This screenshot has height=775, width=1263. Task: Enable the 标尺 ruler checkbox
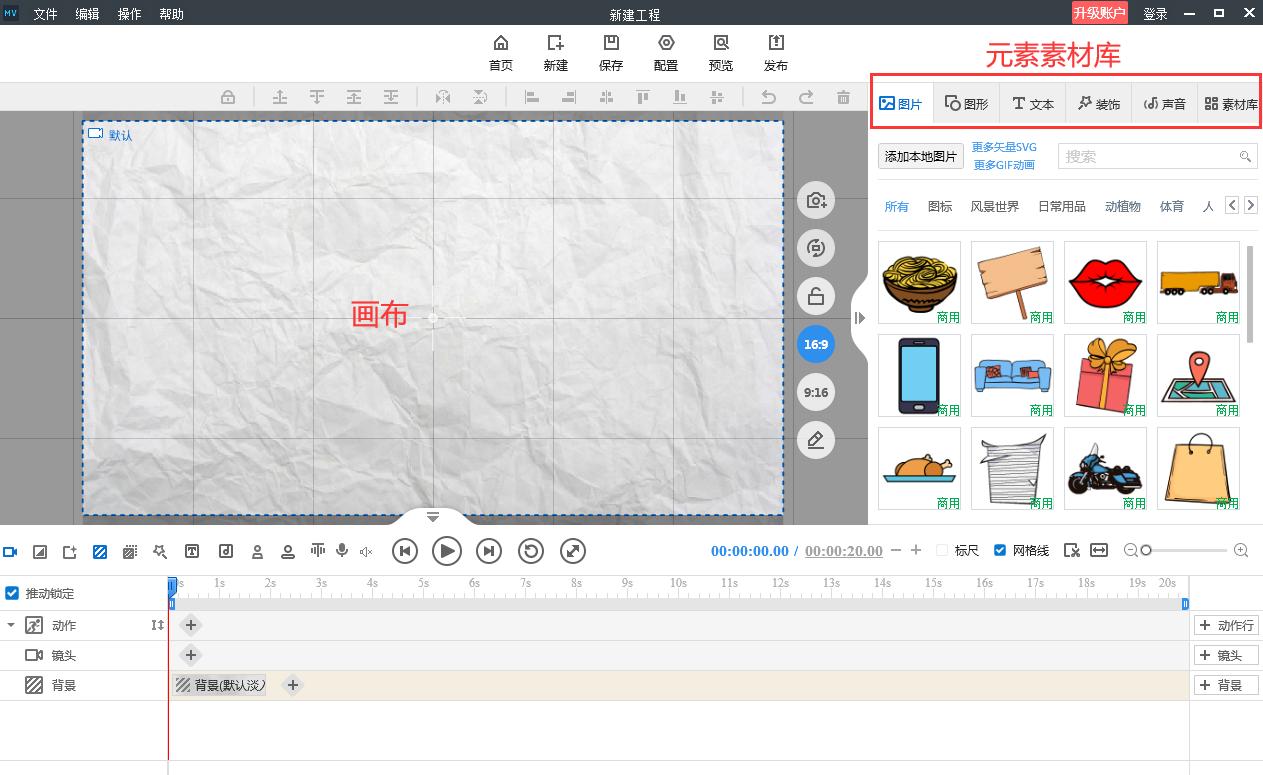click(x=941, y=550)
